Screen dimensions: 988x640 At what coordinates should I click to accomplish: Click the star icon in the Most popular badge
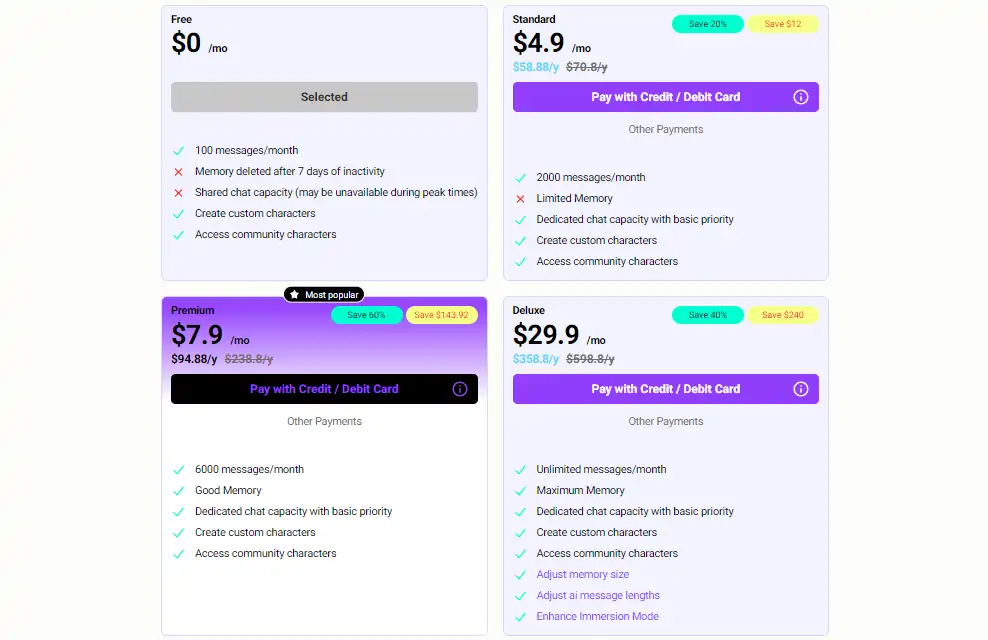point(293,294)
